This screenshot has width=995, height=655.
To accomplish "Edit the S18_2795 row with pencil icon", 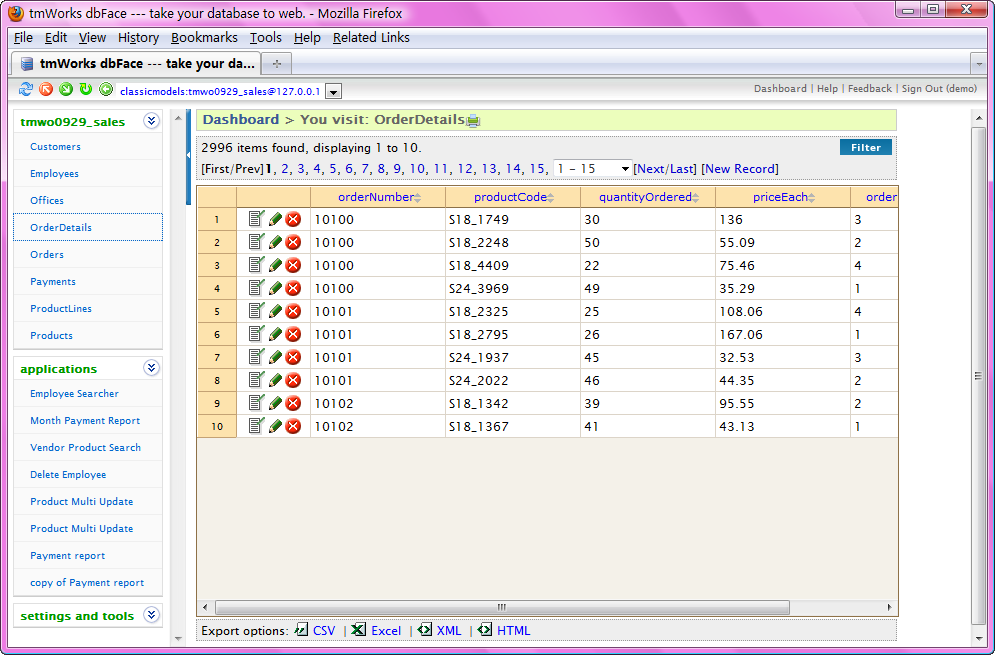I will [x=275, y=334].
